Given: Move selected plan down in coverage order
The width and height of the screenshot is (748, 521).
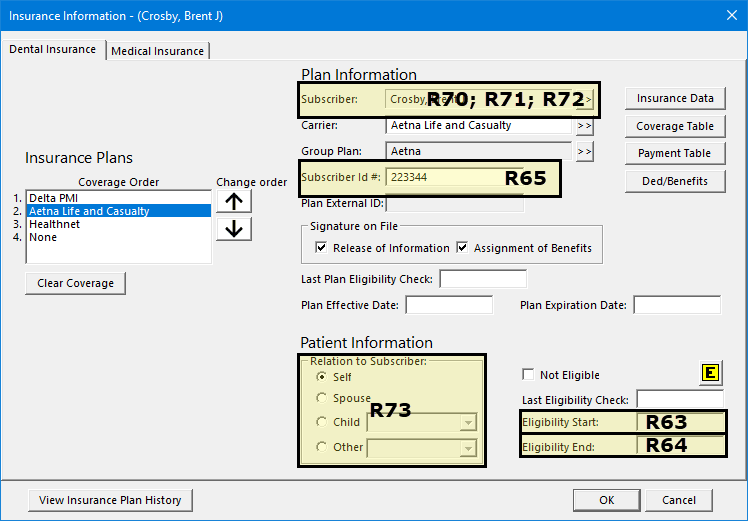Looking at the screenshot, I should coord(234,229).
